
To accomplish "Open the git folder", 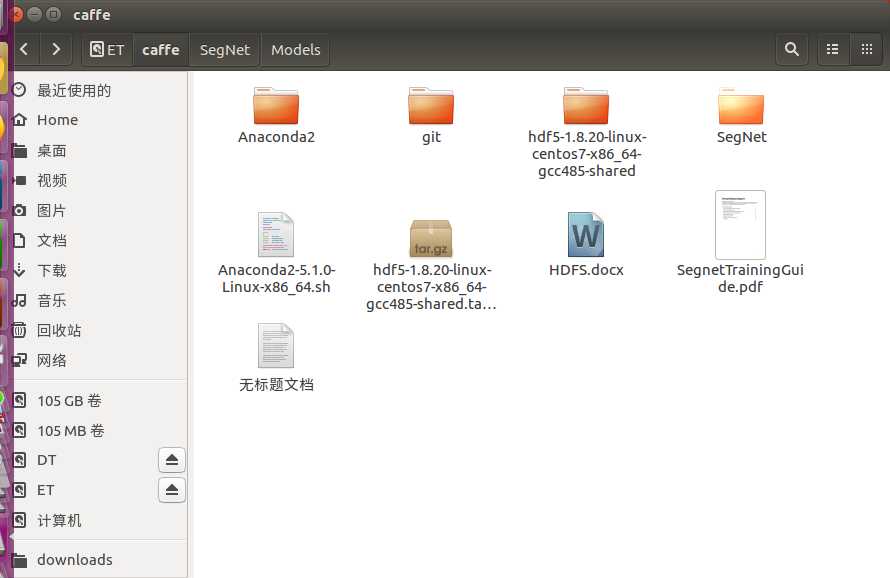I will 431,106.
